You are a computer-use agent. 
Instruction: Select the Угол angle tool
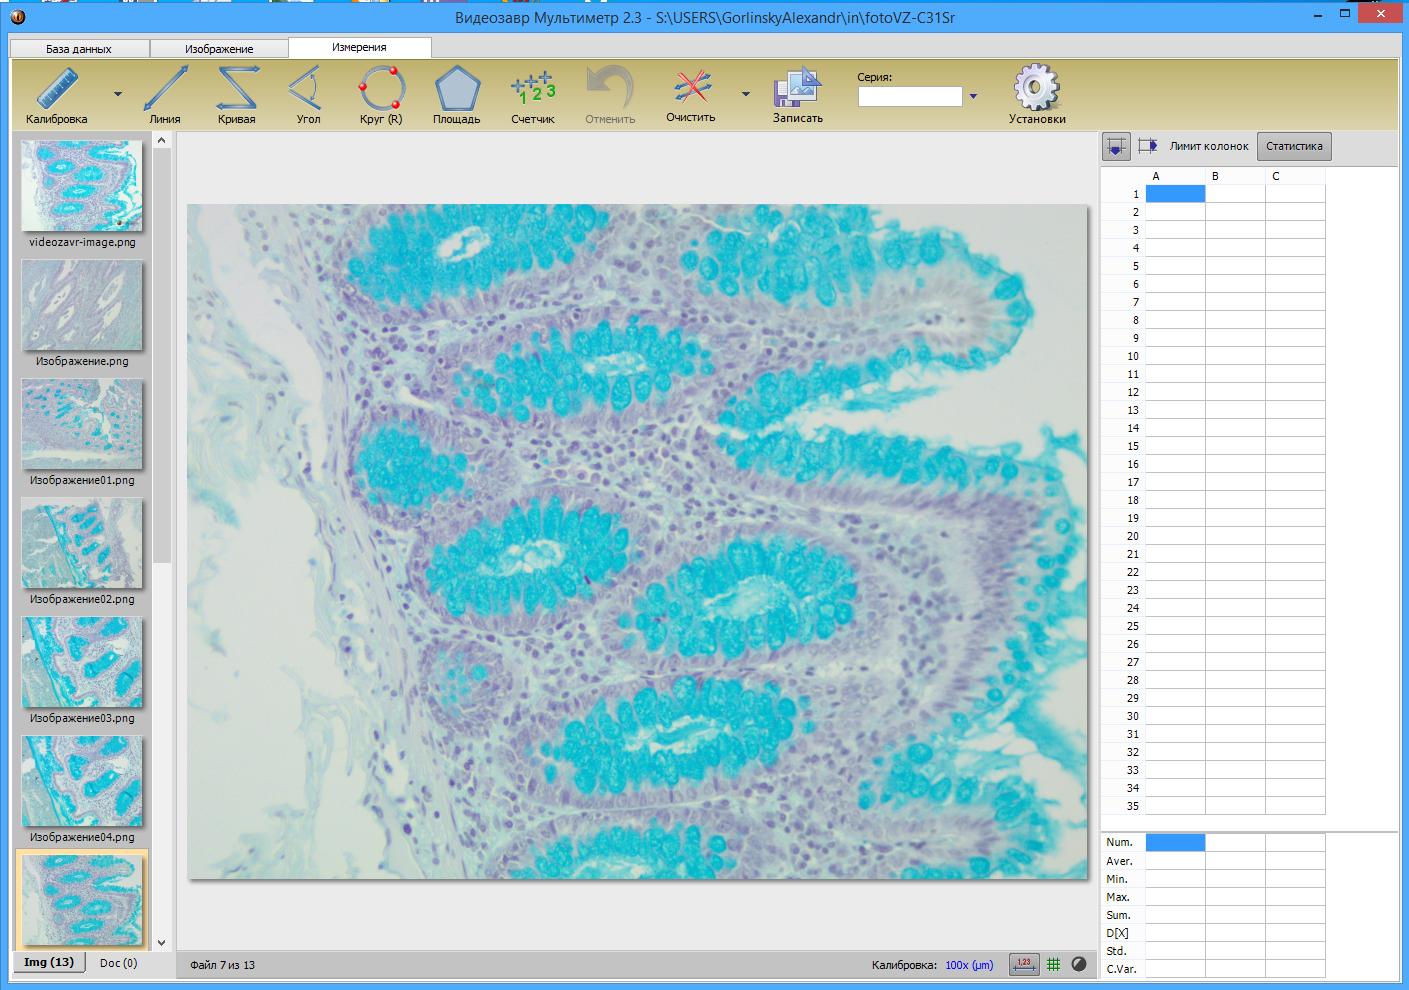coord(308,95)
